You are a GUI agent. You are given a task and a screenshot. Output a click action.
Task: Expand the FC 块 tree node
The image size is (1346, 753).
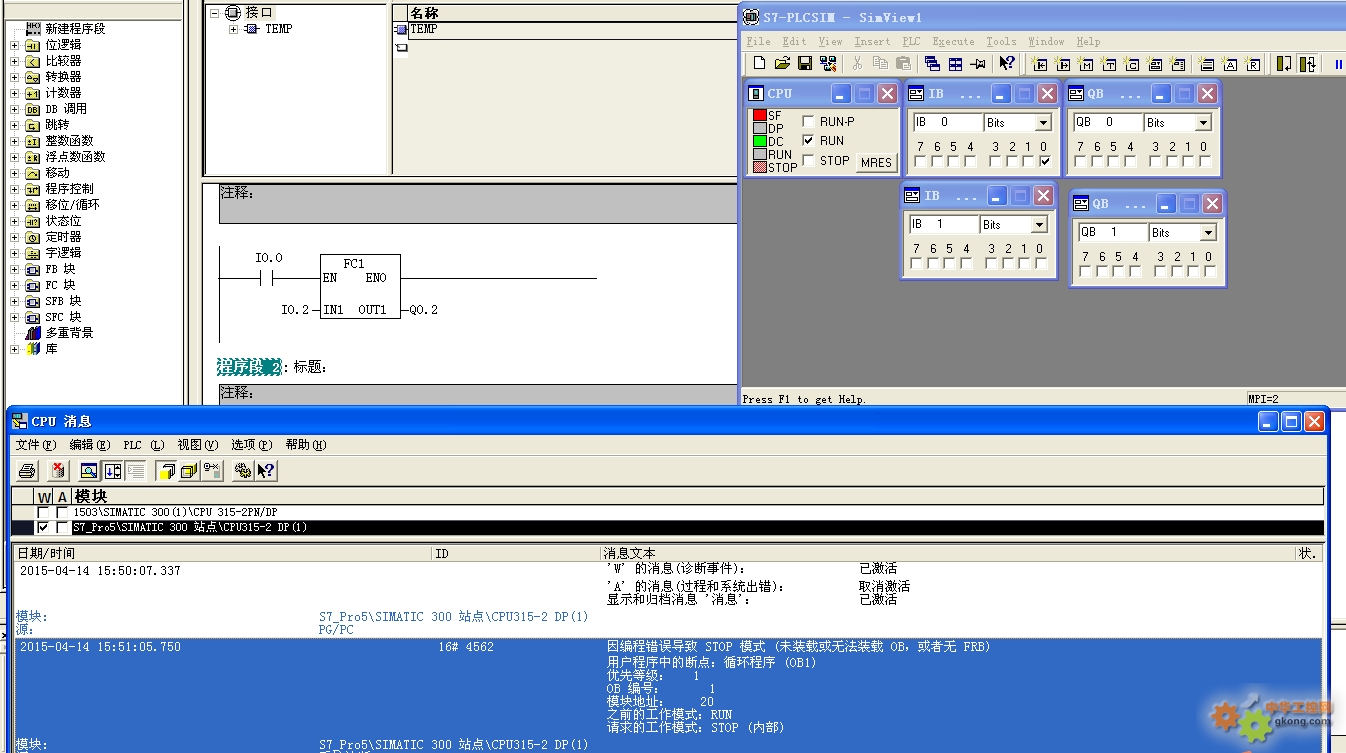coord(14,285)
